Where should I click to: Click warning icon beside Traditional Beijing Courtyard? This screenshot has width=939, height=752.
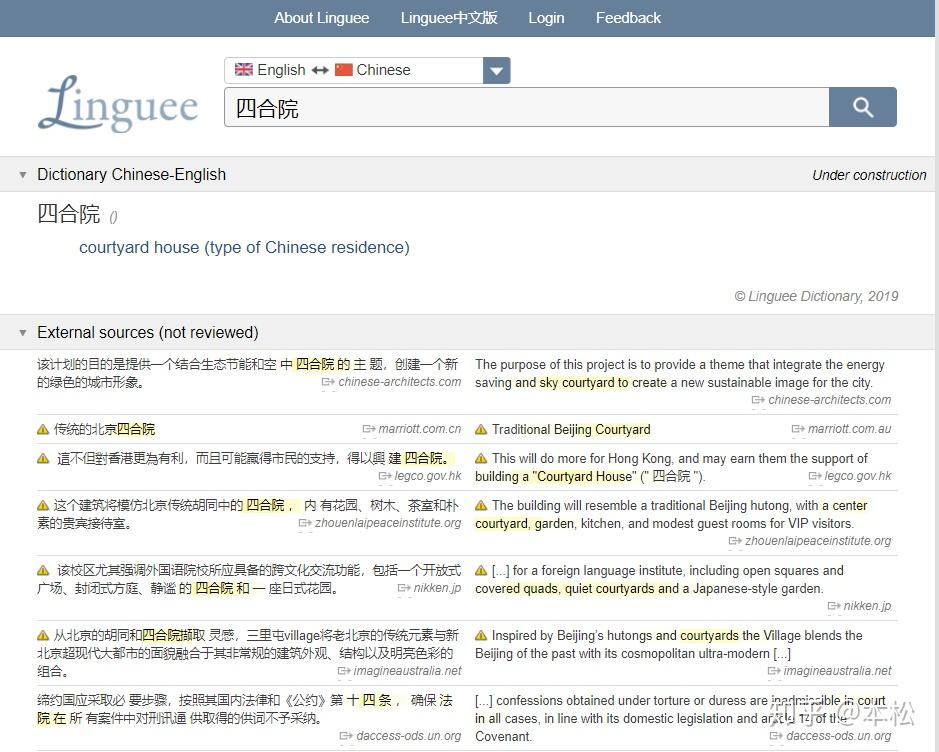(x=481, y=429)
